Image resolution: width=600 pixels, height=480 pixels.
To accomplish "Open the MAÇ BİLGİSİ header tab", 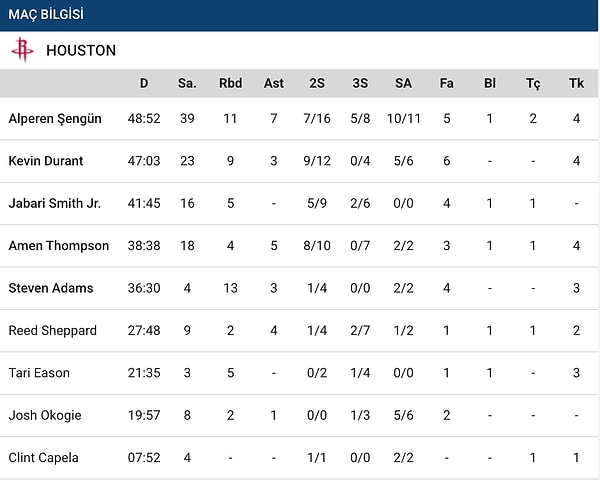I will [46, 14].
